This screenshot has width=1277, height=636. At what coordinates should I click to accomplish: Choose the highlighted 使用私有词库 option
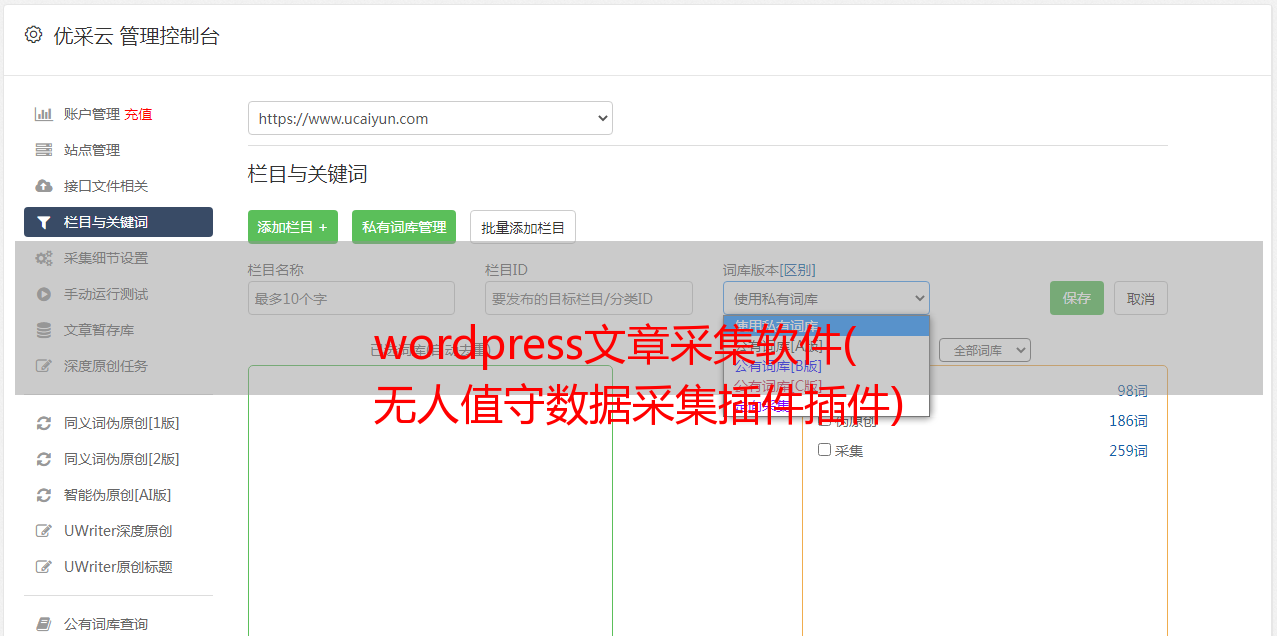point(826,325)
